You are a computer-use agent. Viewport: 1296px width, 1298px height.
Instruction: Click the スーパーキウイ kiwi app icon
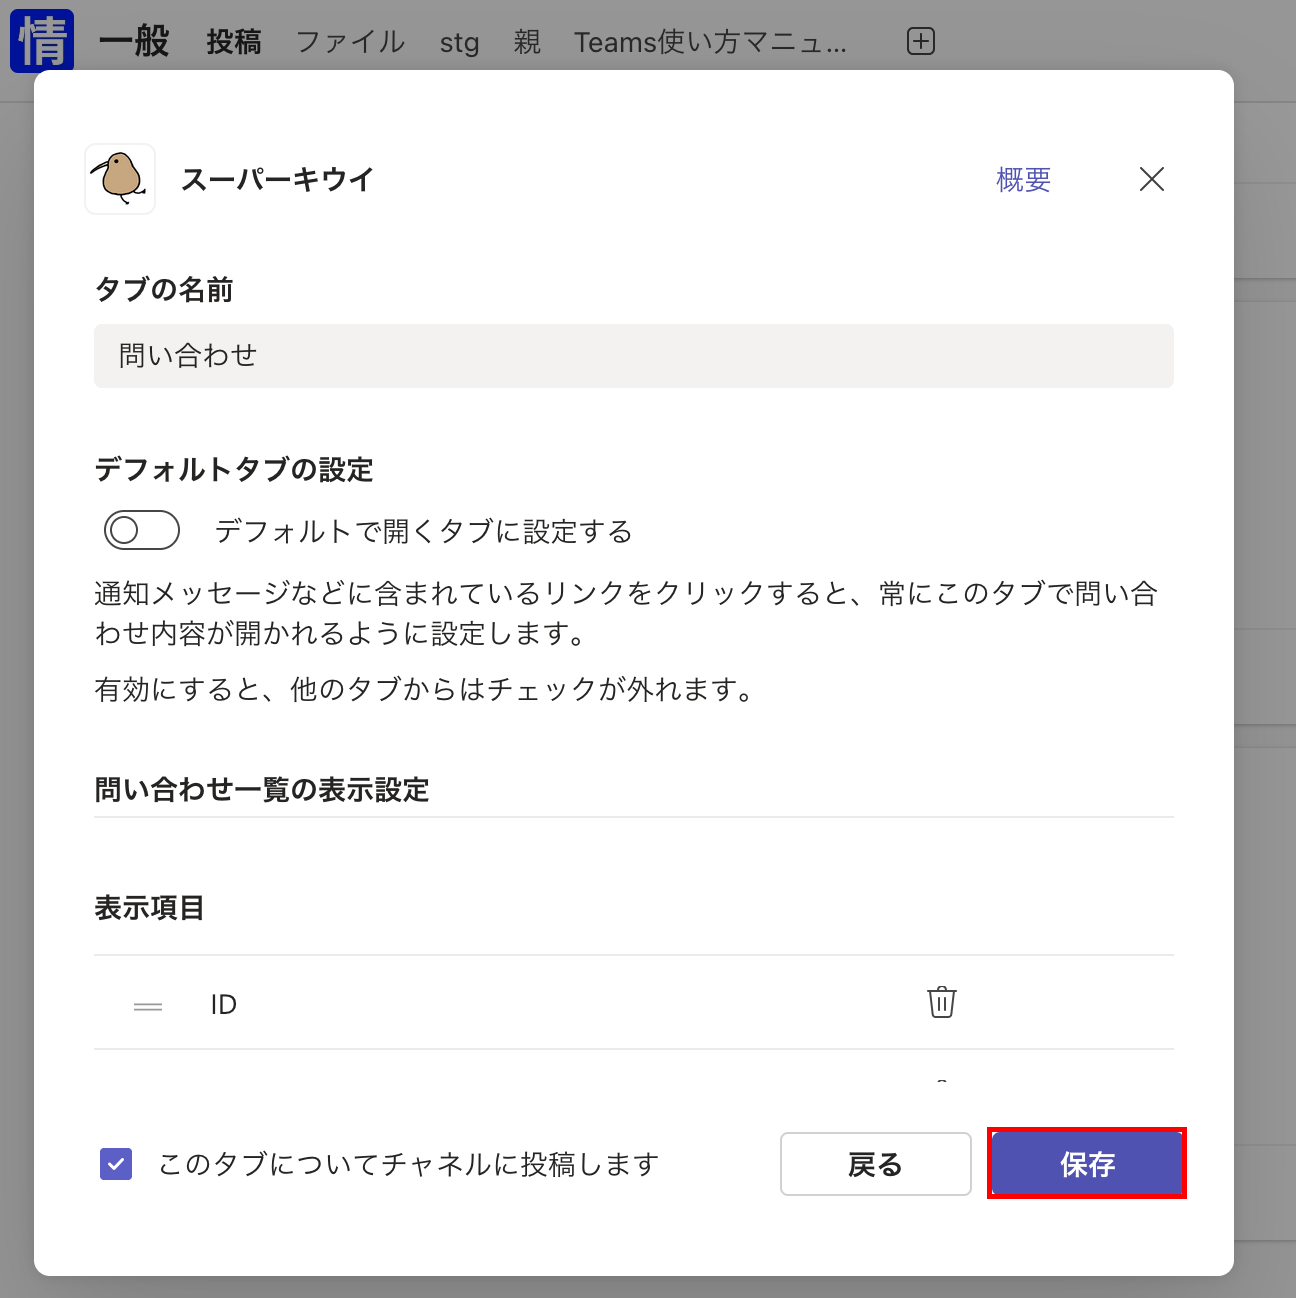pos(120,179)
